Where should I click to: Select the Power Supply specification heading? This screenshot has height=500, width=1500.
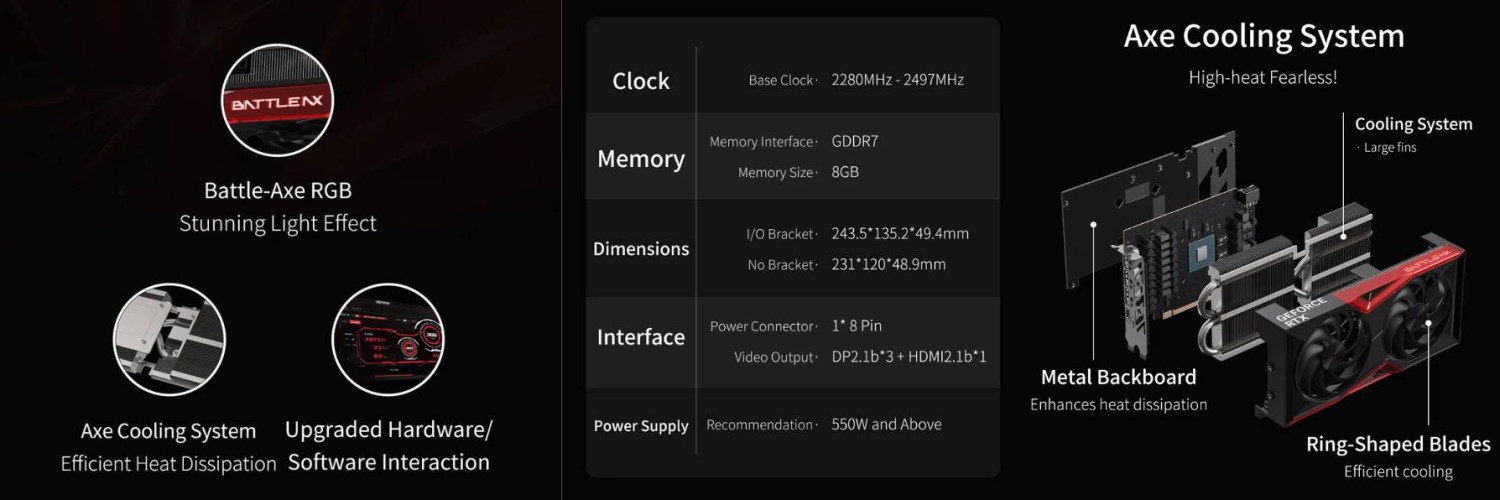point(641,426)
